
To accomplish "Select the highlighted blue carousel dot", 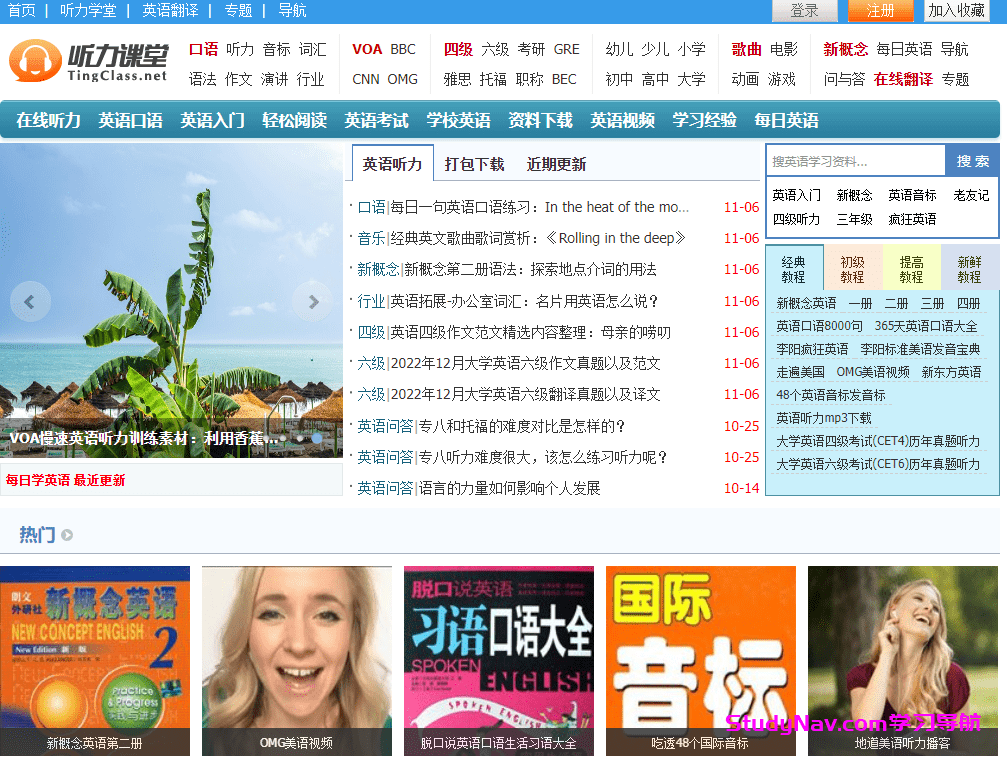I will tap(317, 438).
